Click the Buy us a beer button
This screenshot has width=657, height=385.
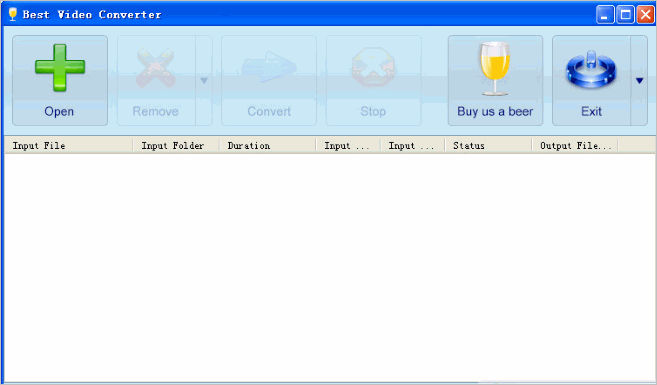point(495,80)
